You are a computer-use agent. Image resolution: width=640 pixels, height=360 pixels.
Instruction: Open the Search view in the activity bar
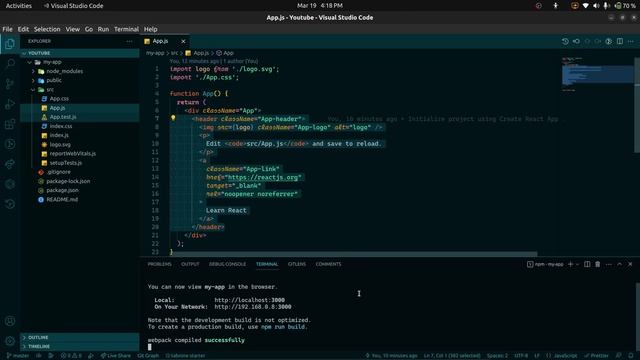10,64
